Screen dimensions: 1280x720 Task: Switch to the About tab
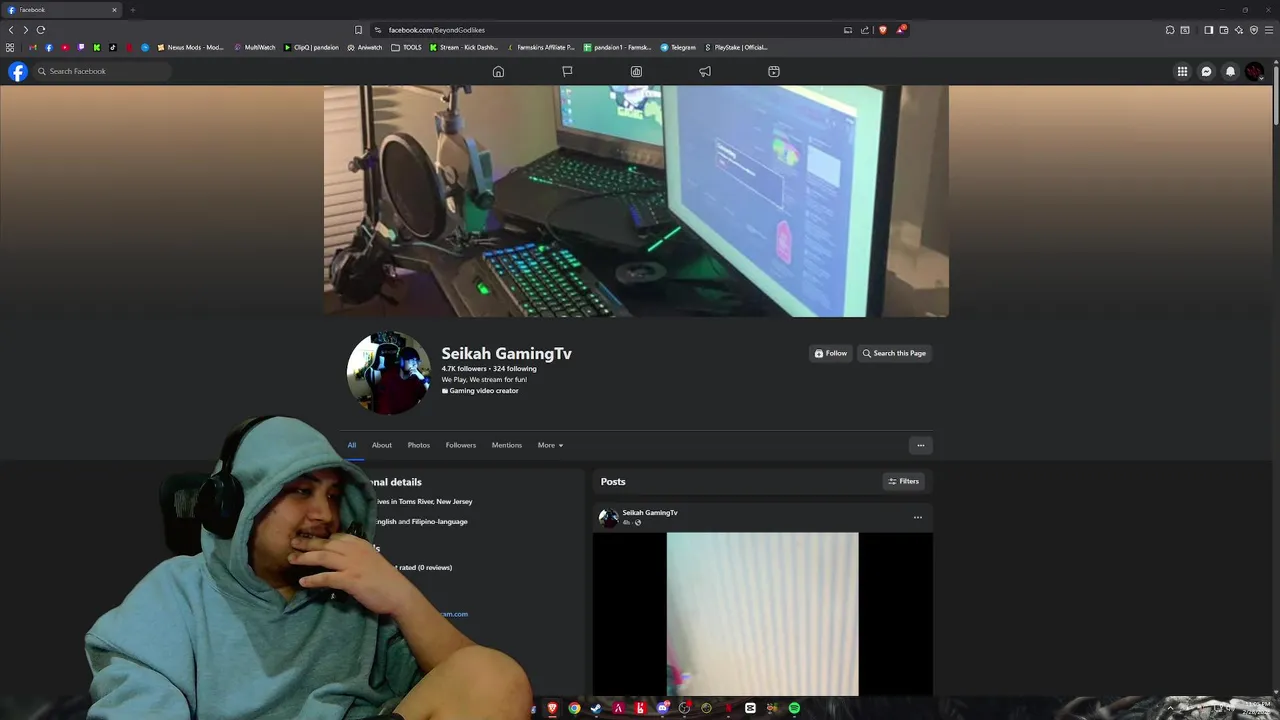(382, 445)
